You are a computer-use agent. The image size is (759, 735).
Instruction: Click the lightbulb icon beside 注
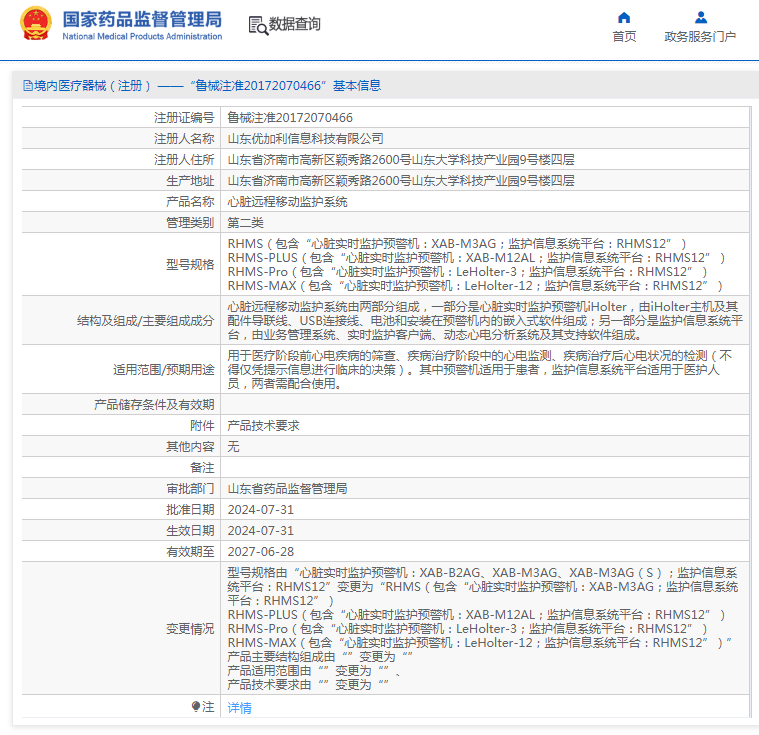click(x=196, y=706)
